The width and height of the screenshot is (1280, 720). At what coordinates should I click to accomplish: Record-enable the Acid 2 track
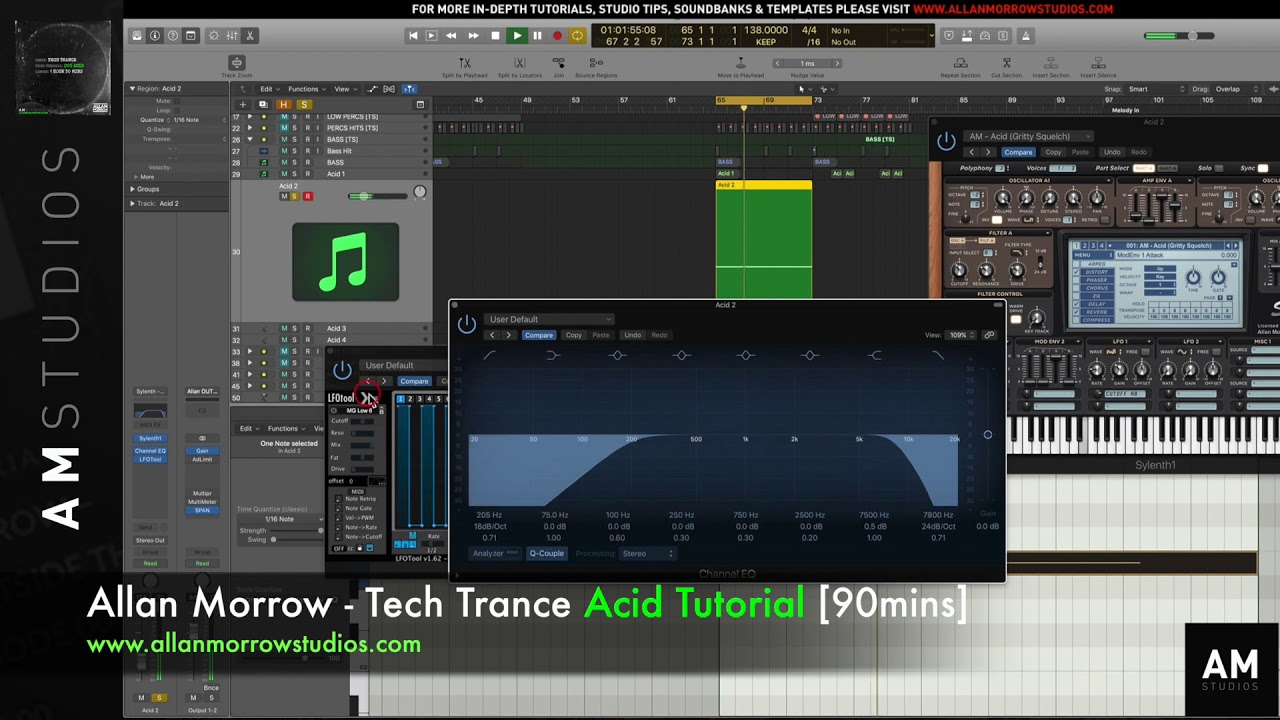click(x=307, y=196)
